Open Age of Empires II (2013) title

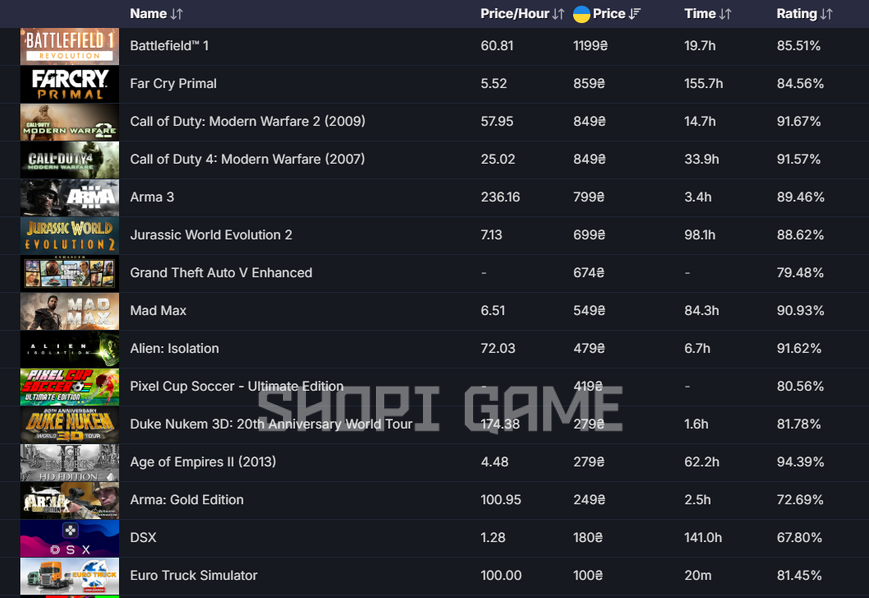click(203, 462)
